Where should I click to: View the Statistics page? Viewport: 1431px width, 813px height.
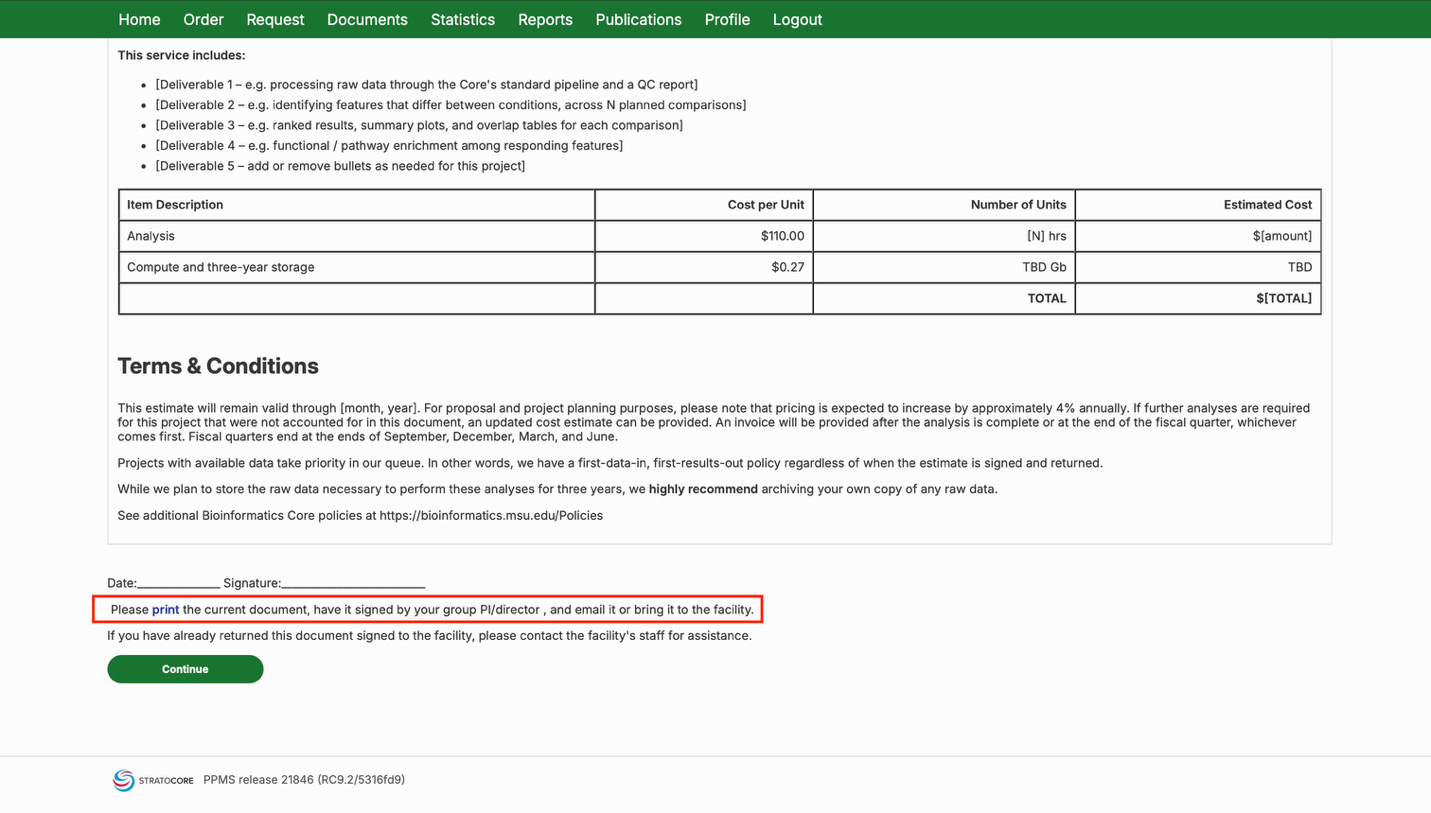tap(463, 20)
